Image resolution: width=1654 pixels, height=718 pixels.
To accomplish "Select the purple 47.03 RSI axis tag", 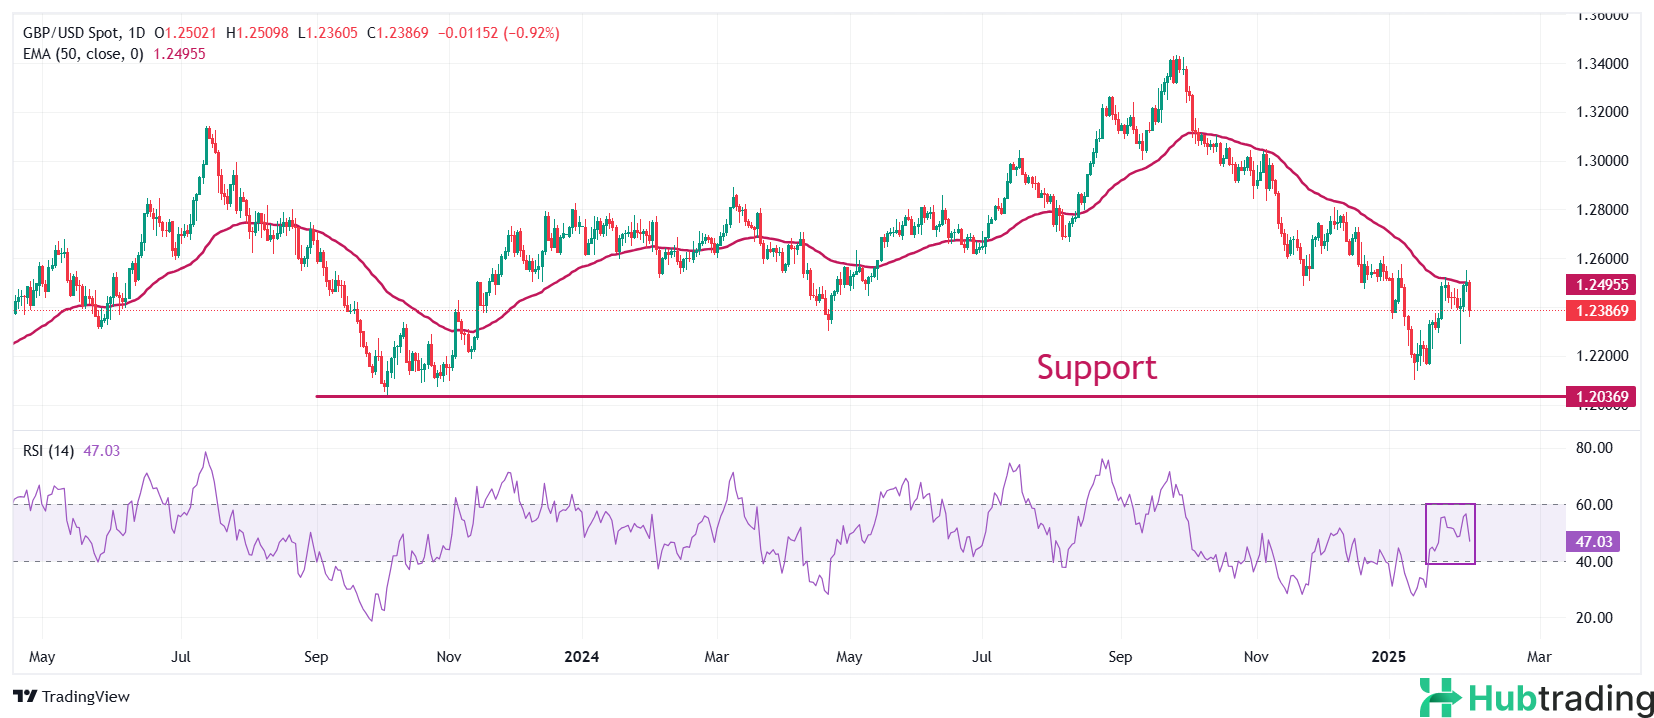I will click(1593, 542).
